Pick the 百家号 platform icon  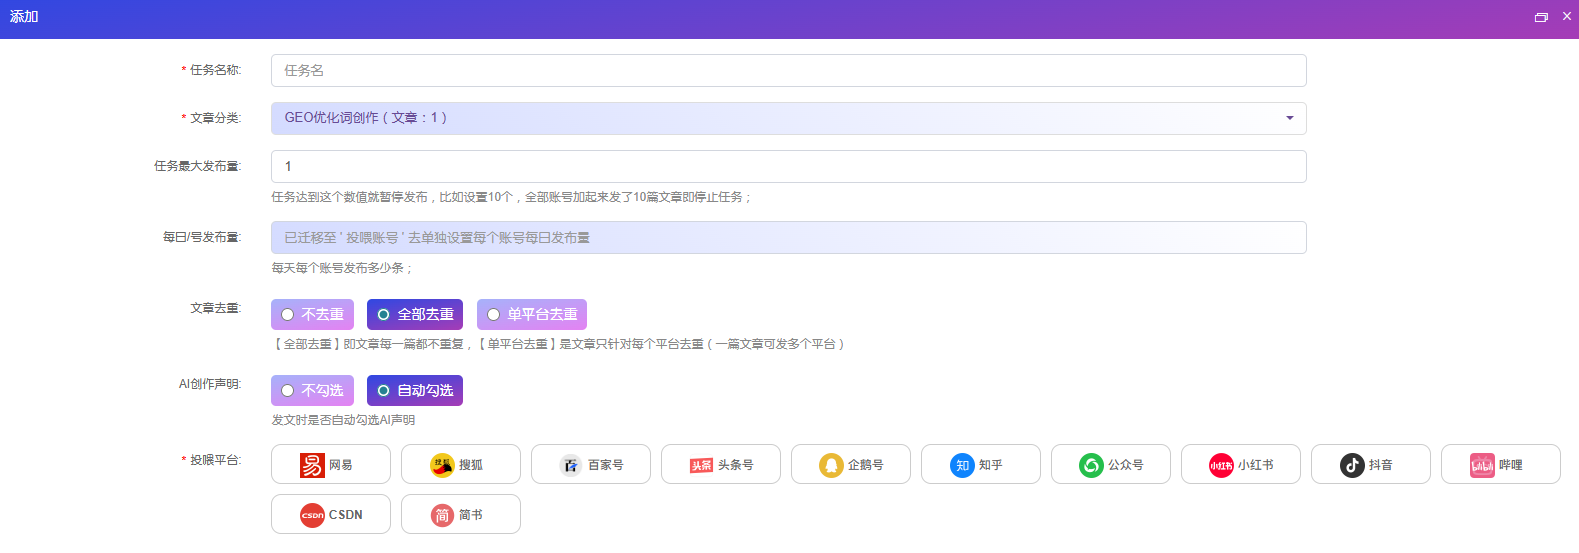click(571, 465)
